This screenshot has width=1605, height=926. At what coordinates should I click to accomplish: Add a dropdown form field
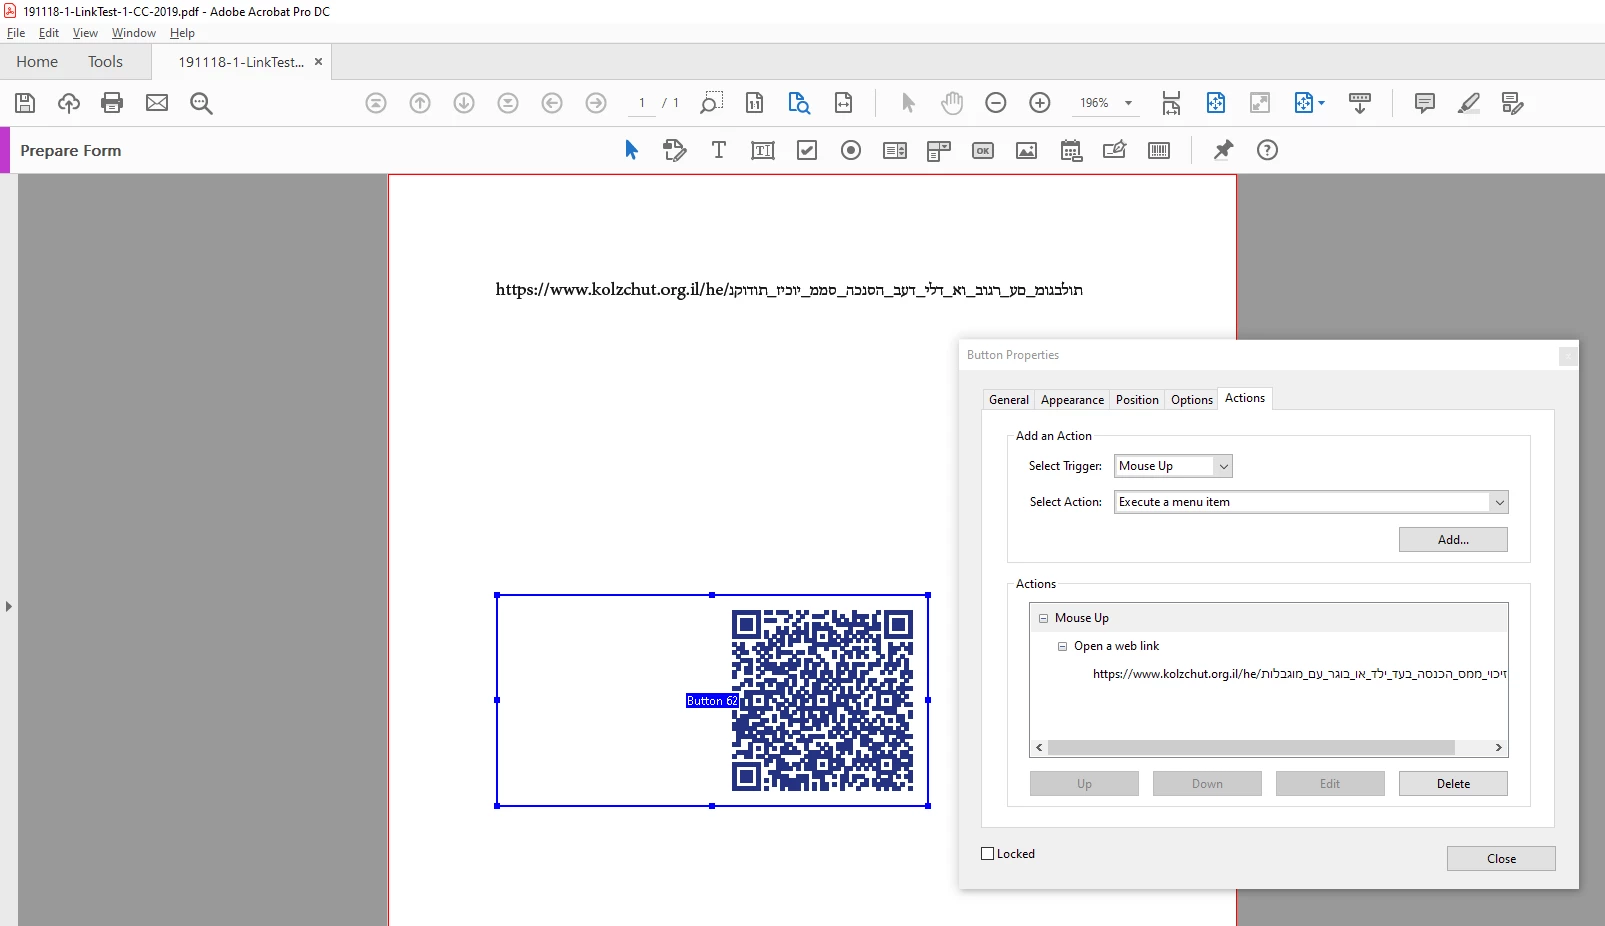(939, 150)
